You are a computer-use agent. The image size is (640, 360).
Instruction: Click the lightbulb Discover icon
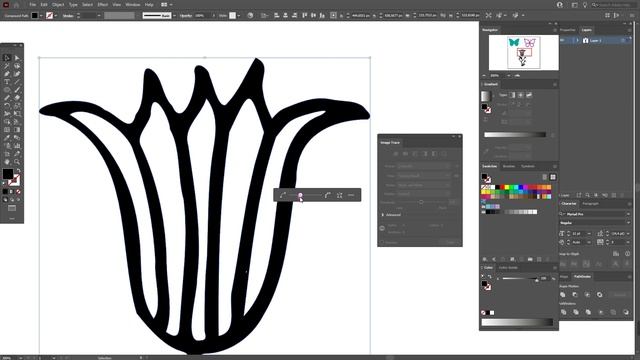point(585,5)
